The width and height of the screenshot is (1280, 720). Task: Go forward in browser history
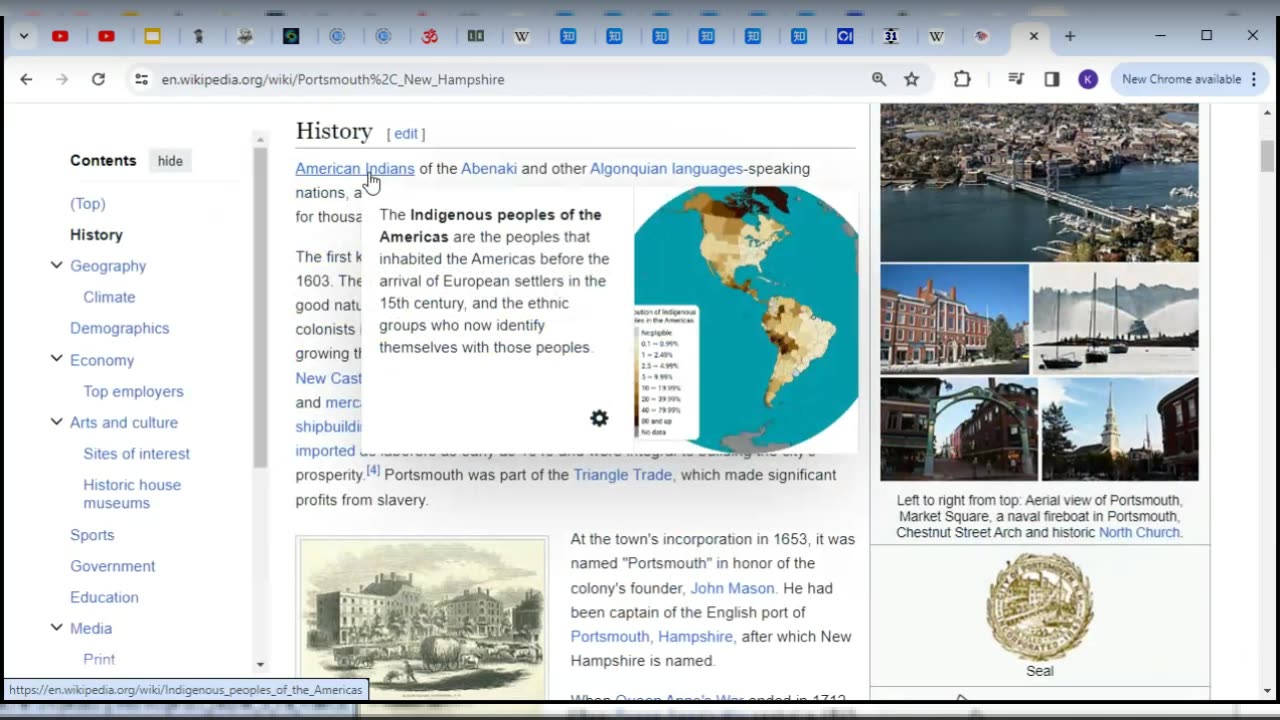[62, 79]
